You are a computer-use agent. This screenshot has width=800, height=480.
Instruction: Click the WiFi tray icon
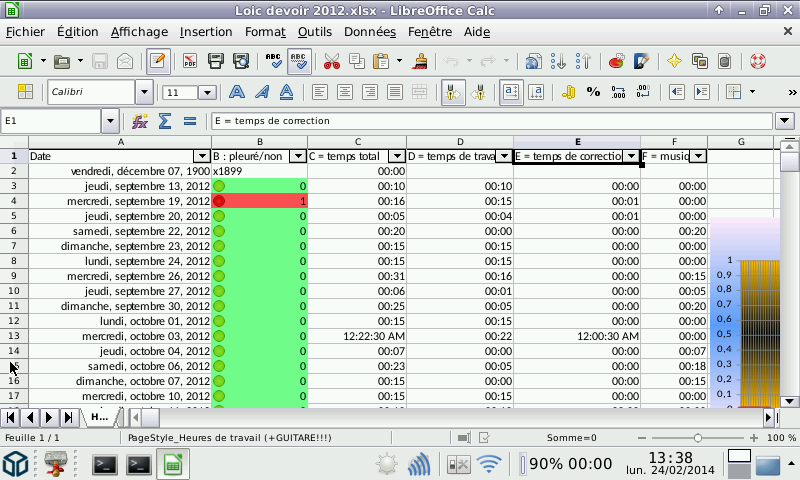[x=488, y=465]
